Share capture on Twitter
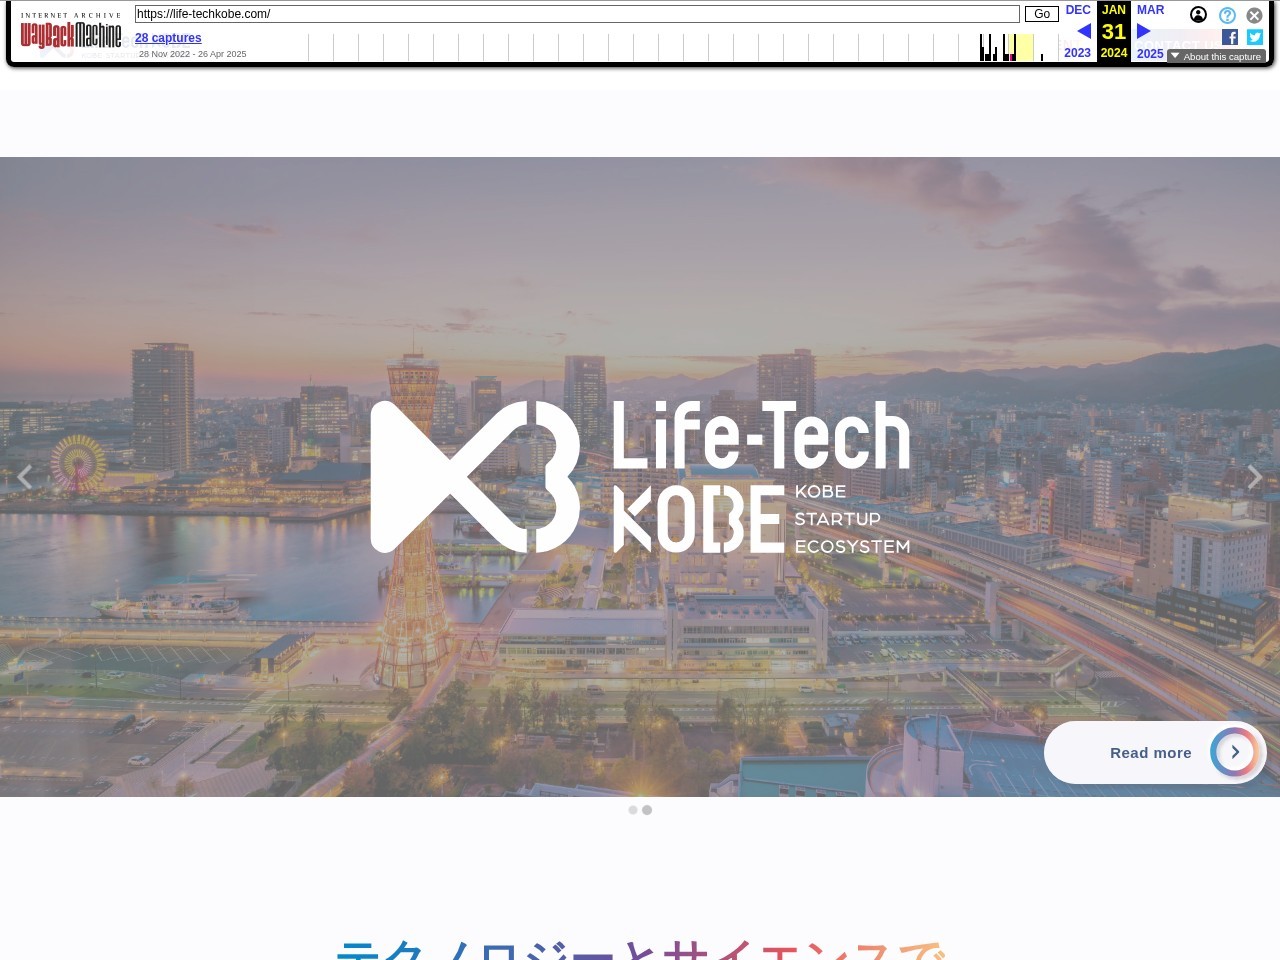The image size is (1280, 960). (1255, 37)
